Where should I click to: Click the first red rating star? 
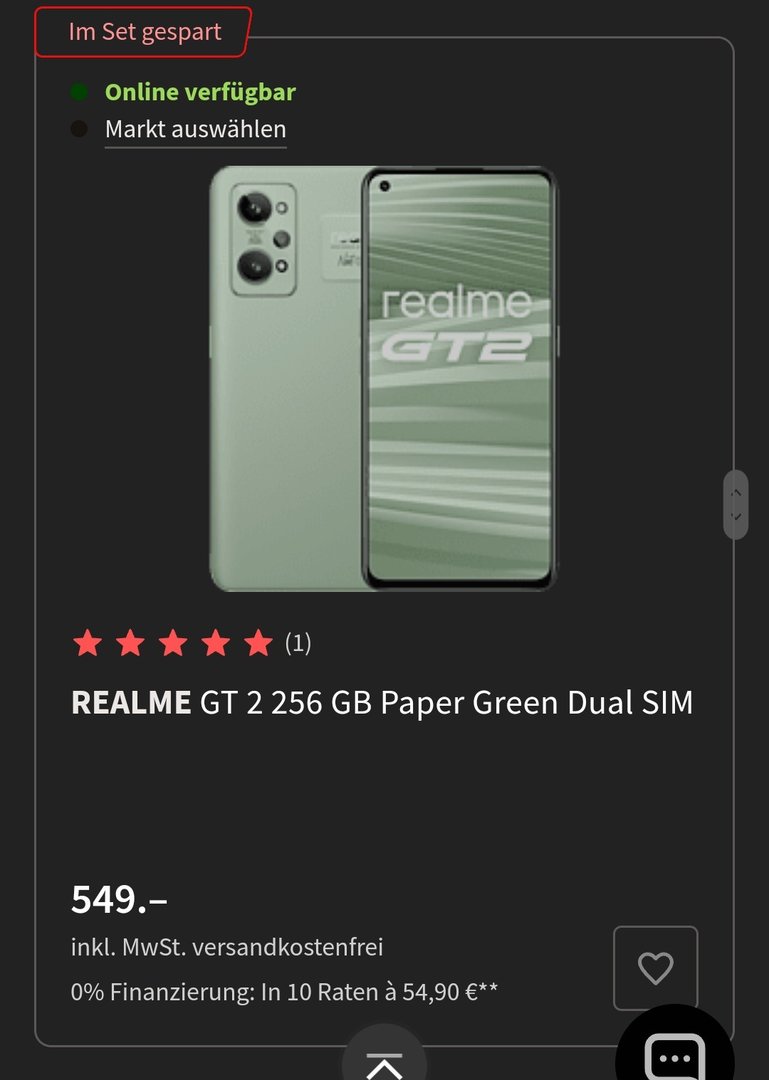point(88,643)
